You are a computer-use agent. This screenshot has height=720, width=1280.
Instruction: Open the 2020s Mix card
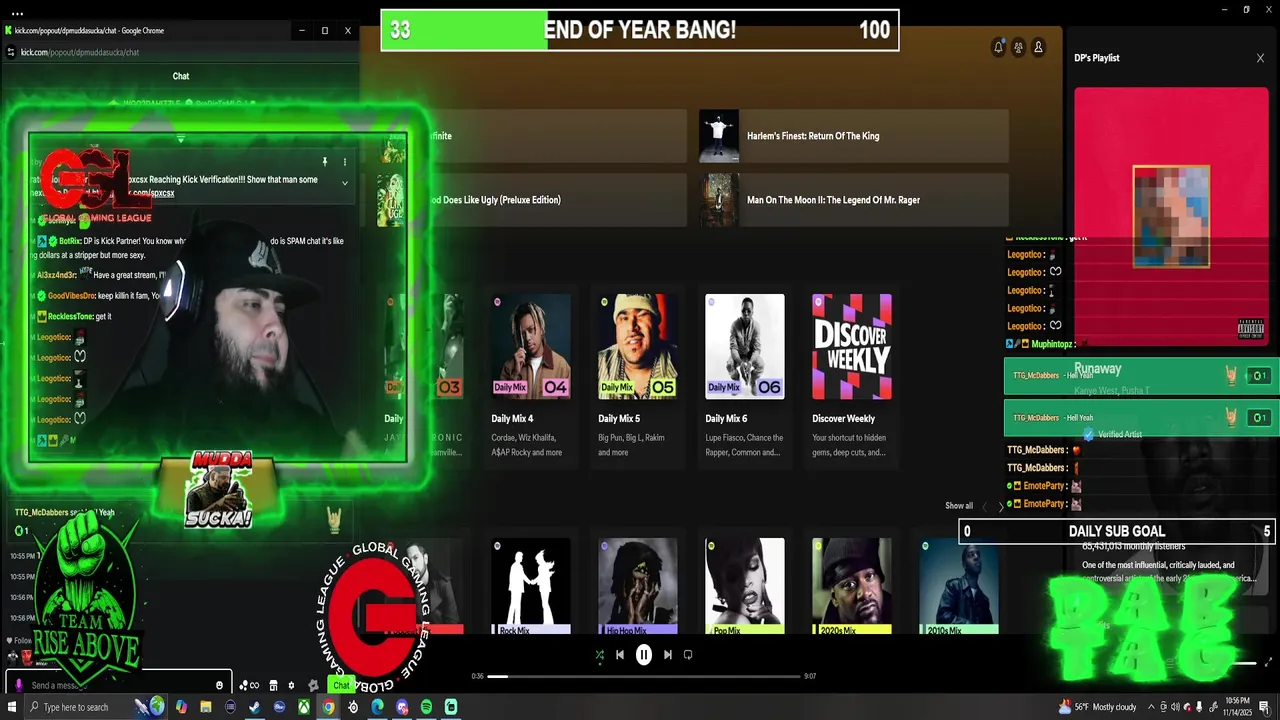(852, 586)
